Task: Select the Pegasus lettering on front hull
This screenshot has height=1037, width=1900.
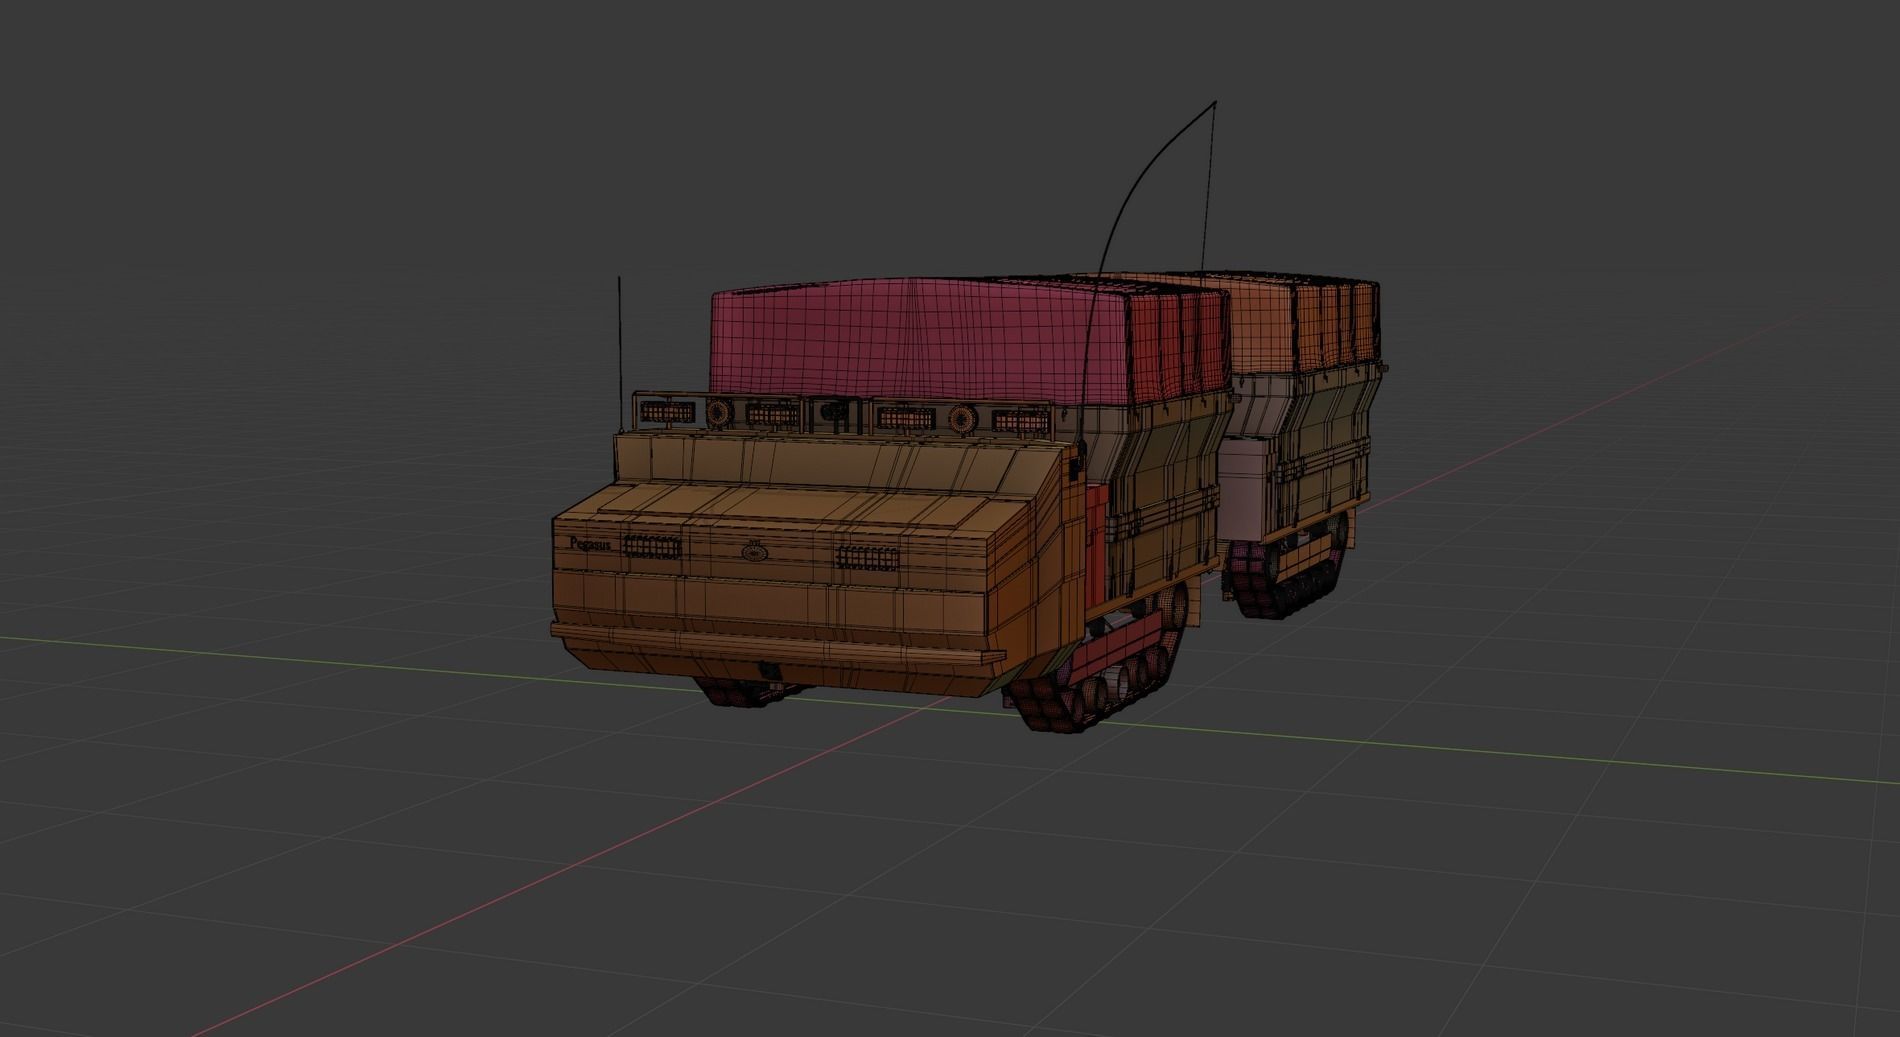Action: (x=590, y=544)
